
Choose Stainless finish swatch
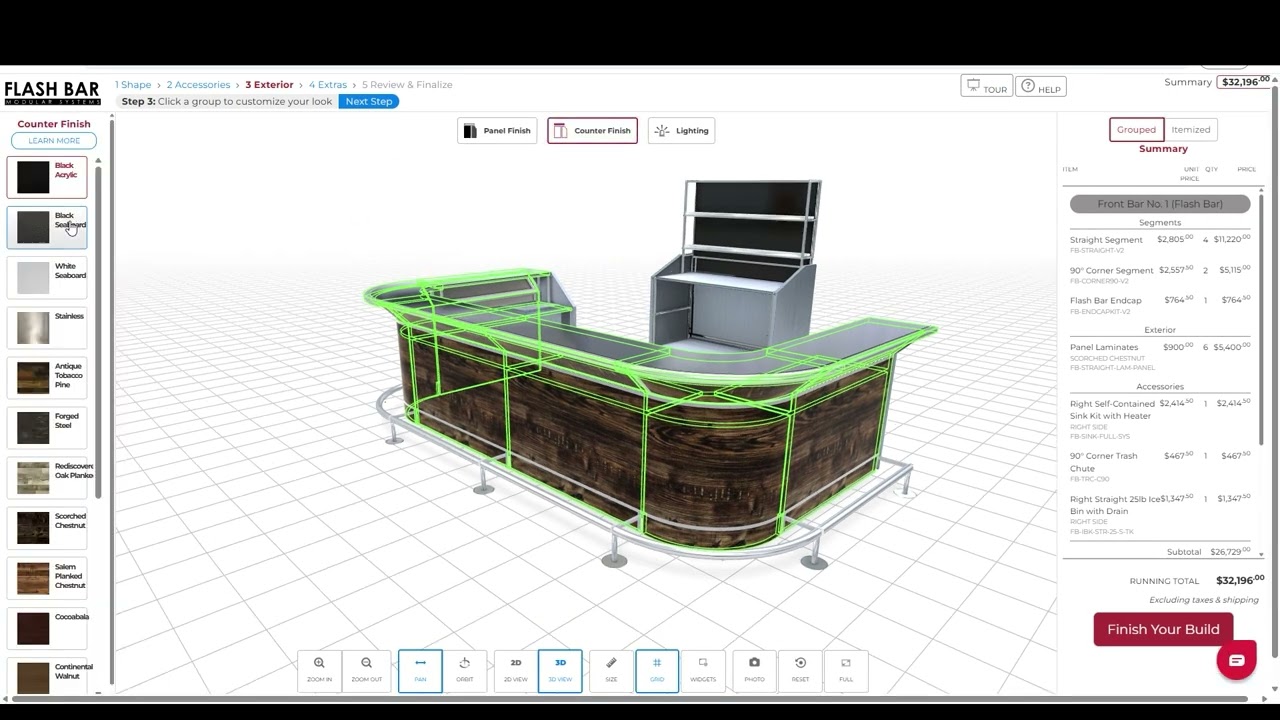pos(47,327)
